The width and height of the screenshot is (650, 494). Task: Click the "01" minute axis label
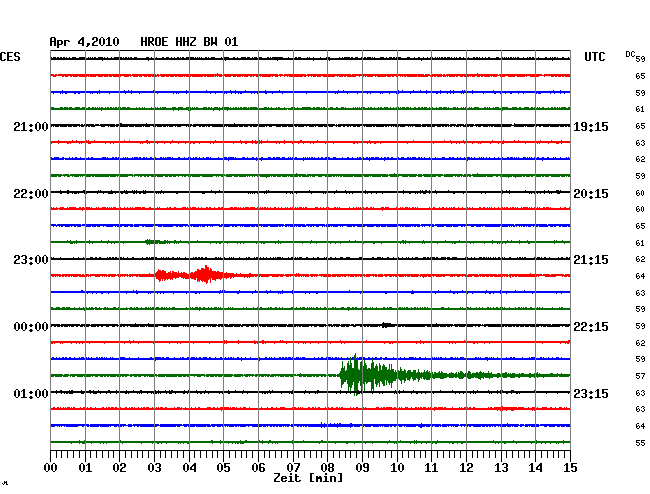(85, 467)
